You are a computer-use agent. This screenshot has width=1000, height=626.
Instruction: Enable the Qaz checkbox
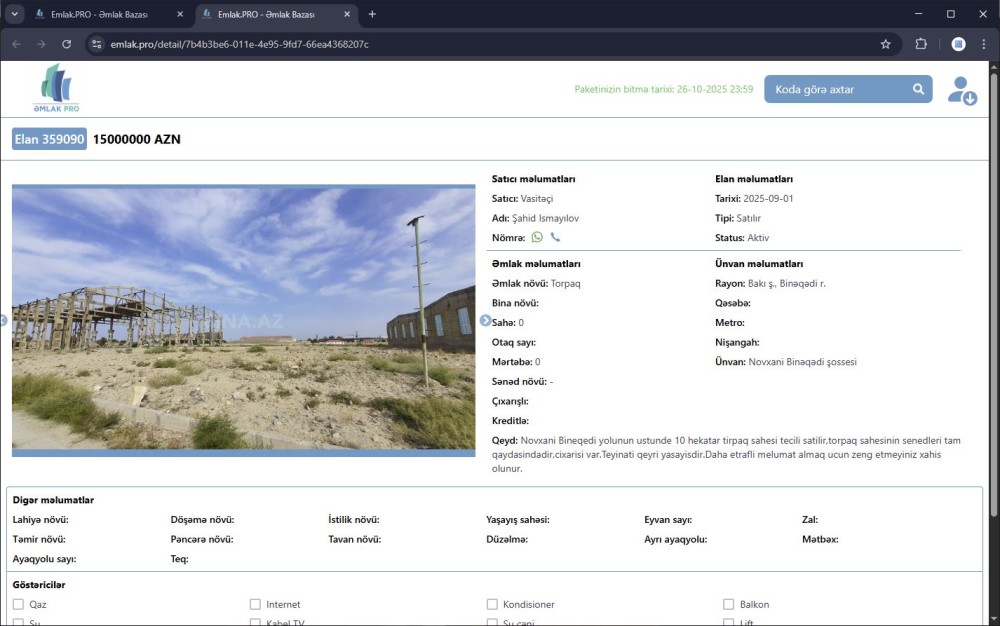click(18, 604)
